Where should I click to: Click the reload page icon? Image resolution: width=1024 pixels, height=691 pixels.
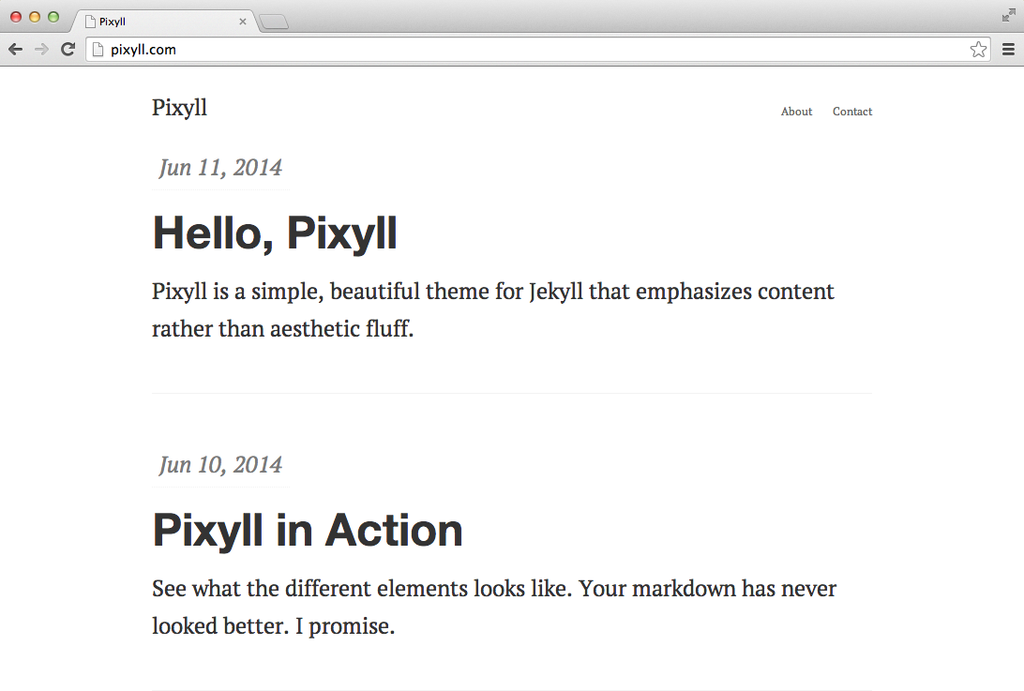tap(67, 48)
